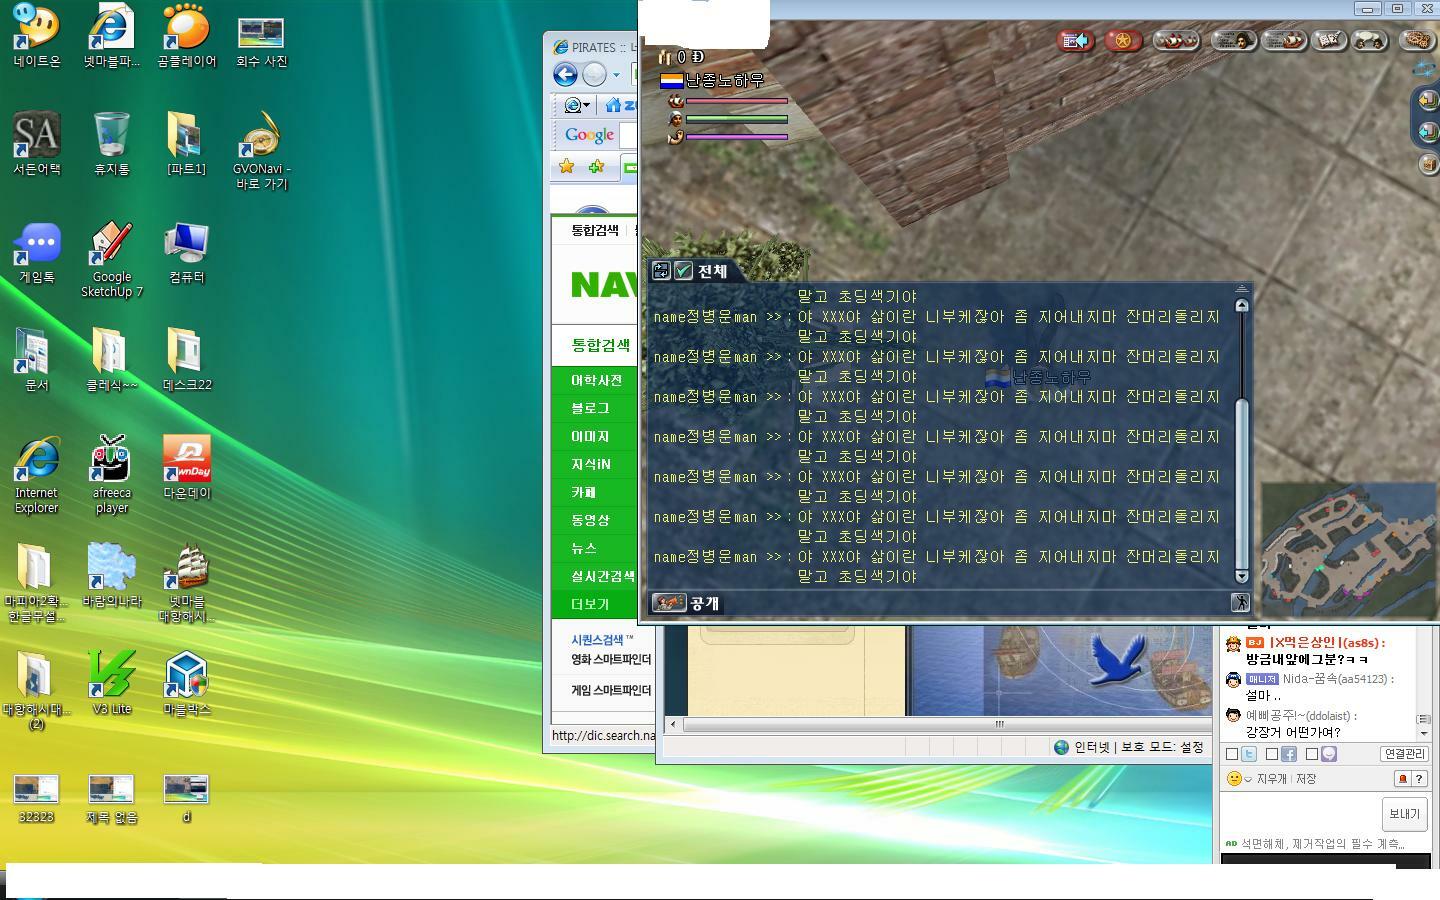Select the 지식iN search tab
The width and height of the screenshot is (1440, 900).
(x=591, y=464)
